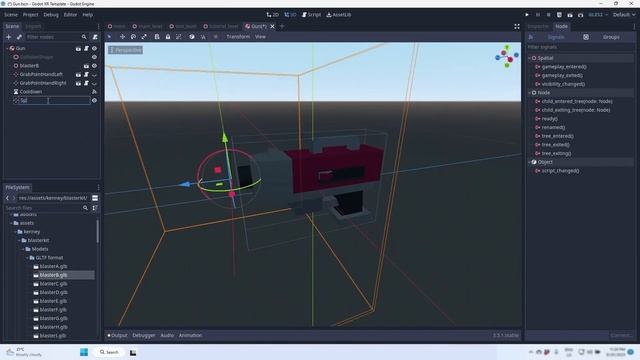Screen dimensions: 640x360
Task: Open the Windows Start menu
Action: (x=84, y=352)
